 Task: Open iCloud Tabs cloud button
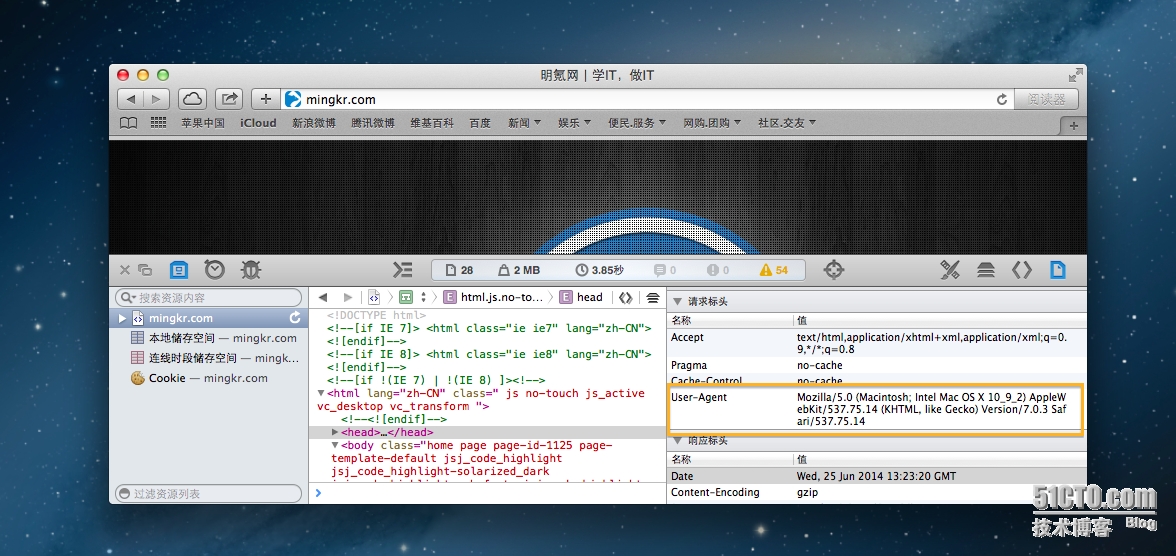(193, 99)
